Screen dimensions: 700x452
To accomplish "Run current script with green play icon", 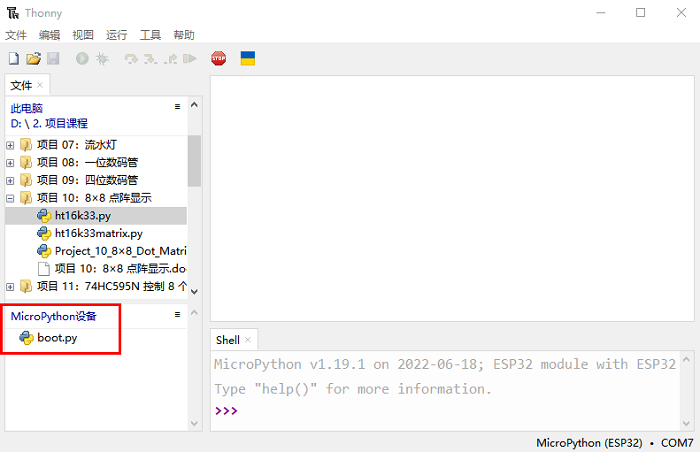I will [82, 59].
